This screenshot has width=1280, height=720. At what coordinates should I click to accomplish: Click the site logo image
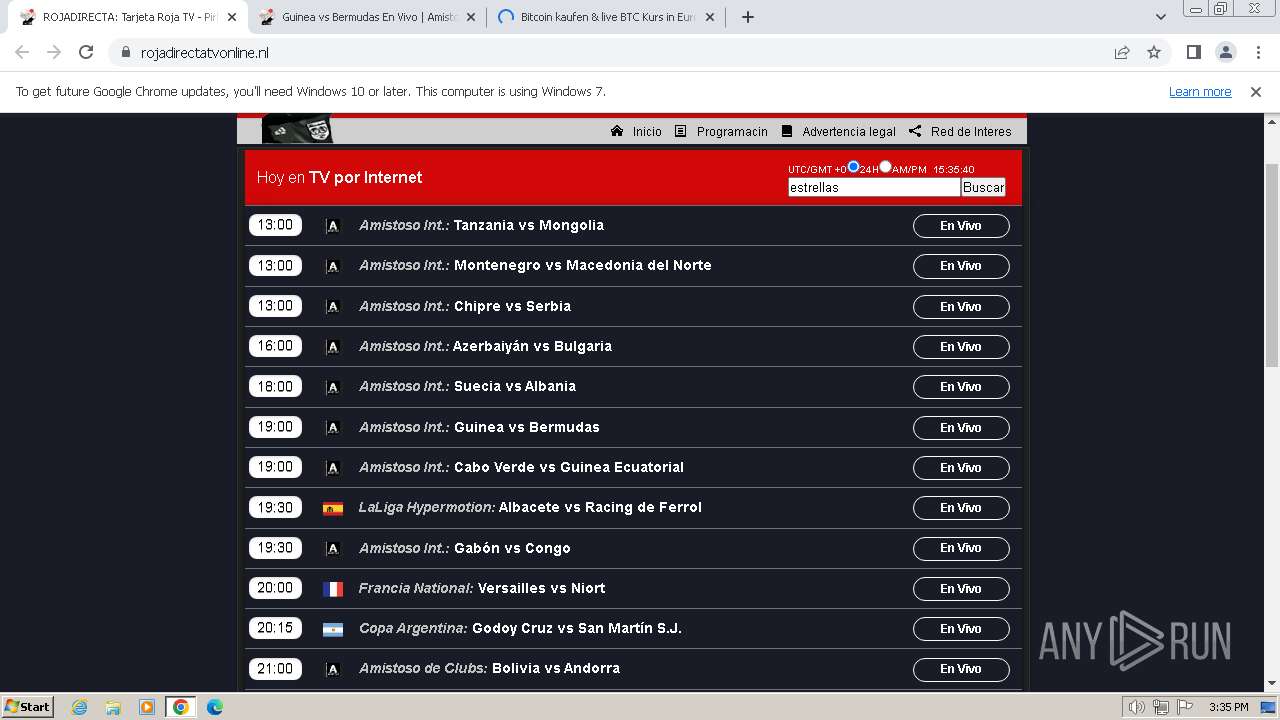tap(297, 130)
